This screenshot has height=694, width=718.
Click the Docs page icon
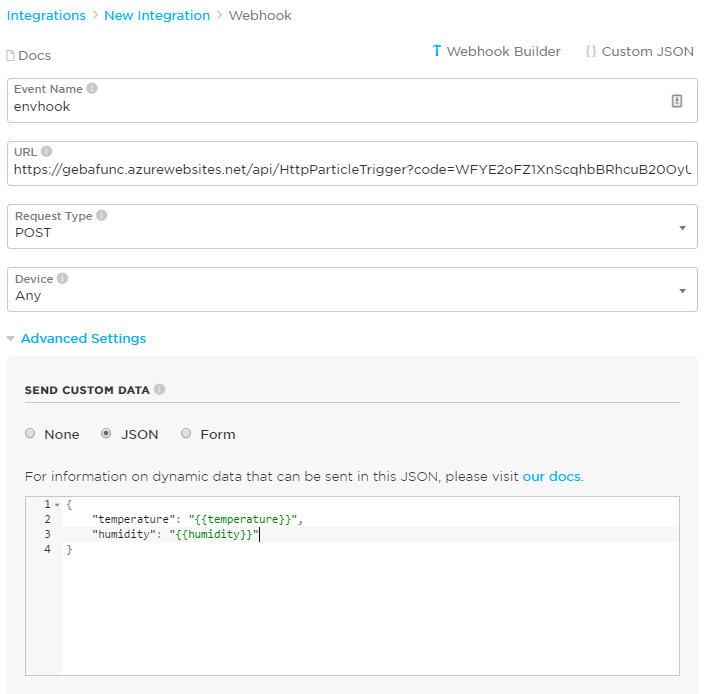11,56
